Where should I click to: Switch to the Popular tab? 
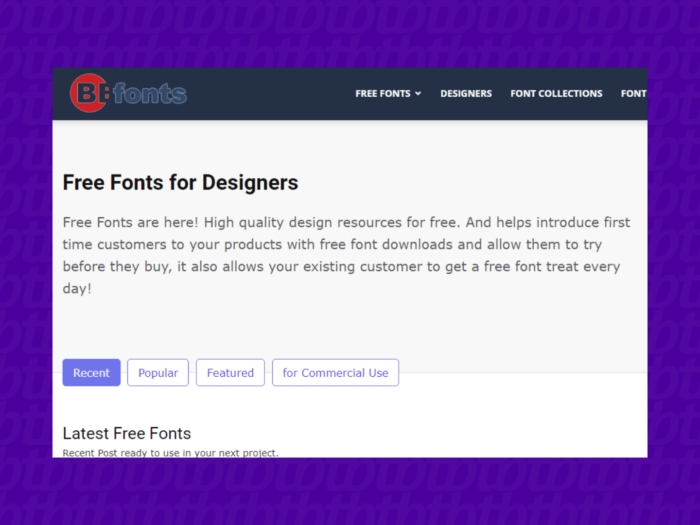158,373
